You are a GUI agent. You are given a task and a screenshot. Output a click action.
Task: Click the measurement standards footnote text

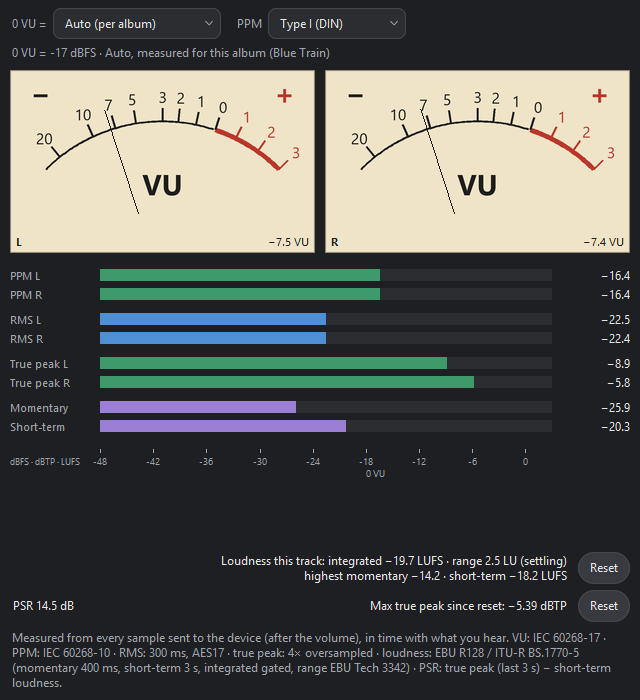click(x=311, y=660)
